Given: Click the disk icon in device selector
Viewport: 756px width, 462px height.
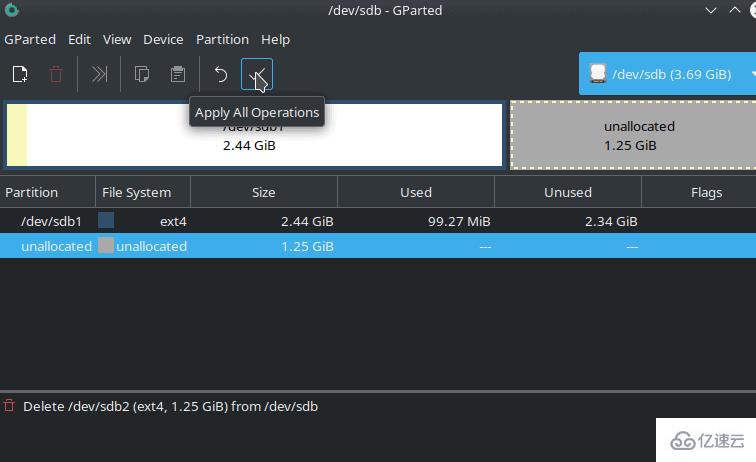Looking at the screenshot, I should (598, 74).
